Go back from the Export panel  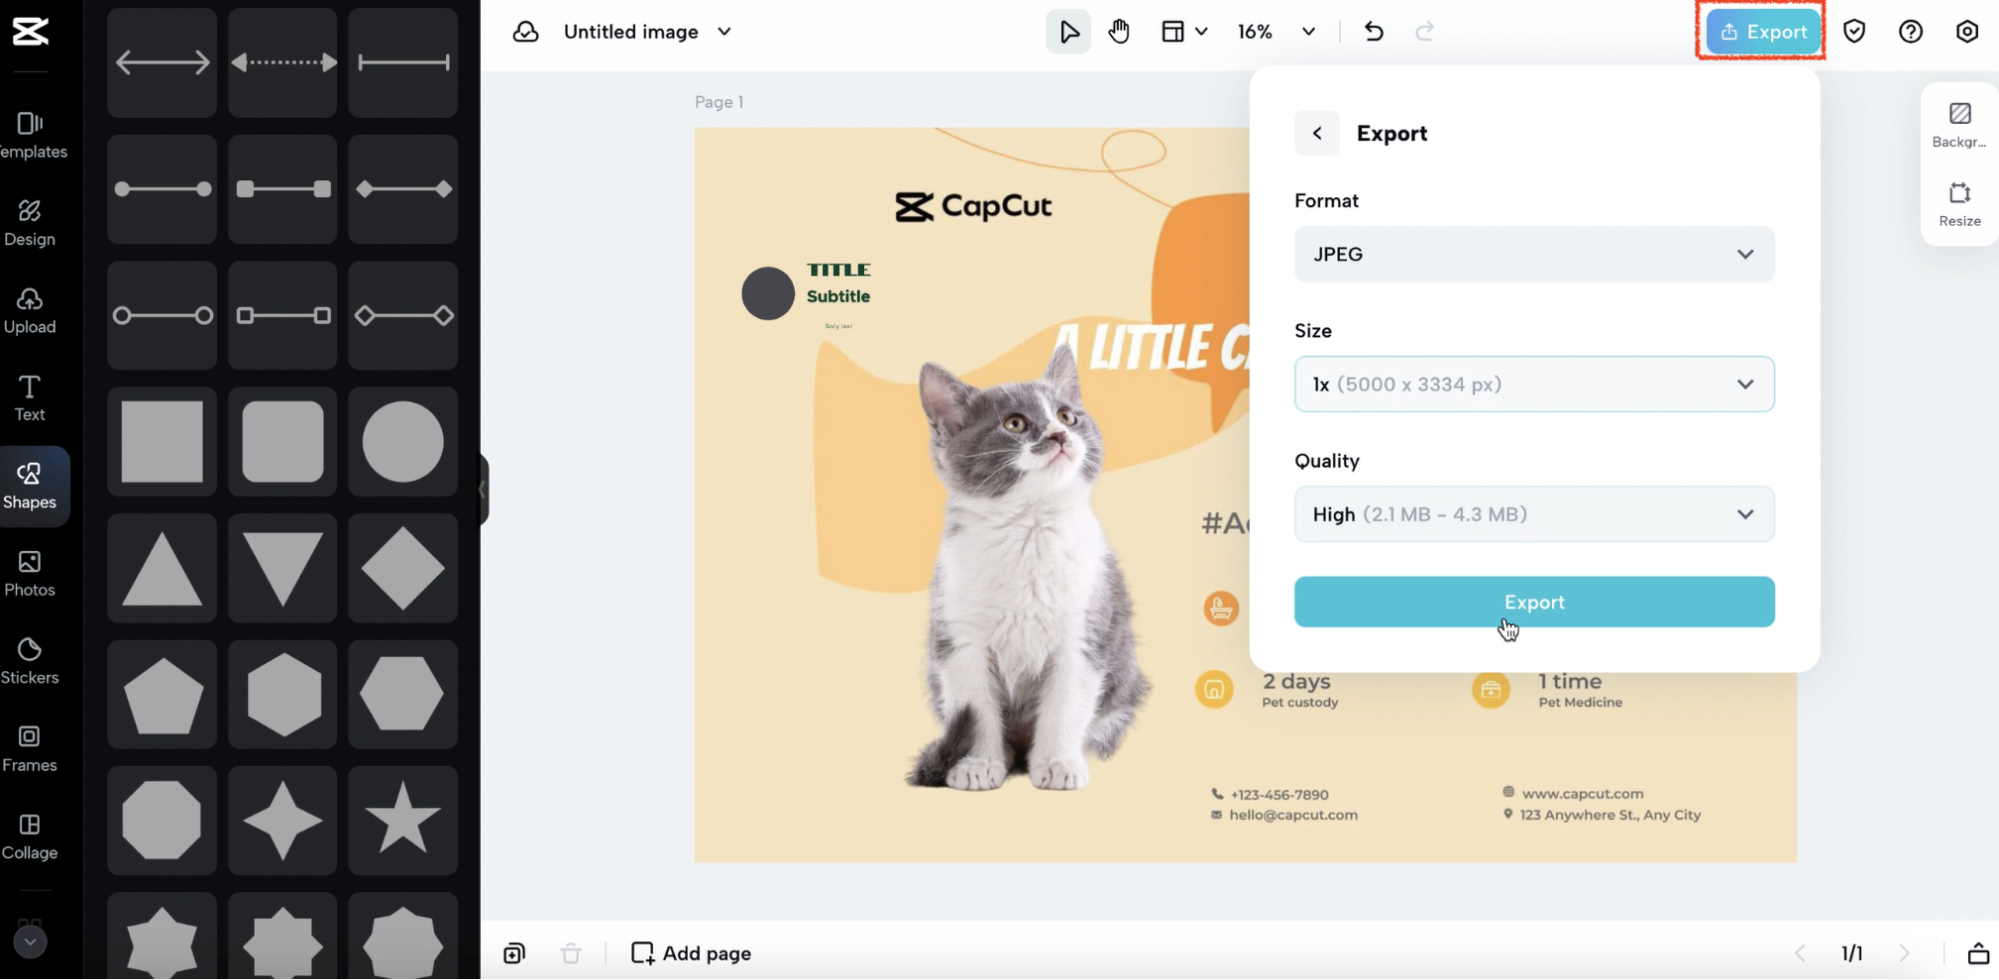(x=1317, y=133)
